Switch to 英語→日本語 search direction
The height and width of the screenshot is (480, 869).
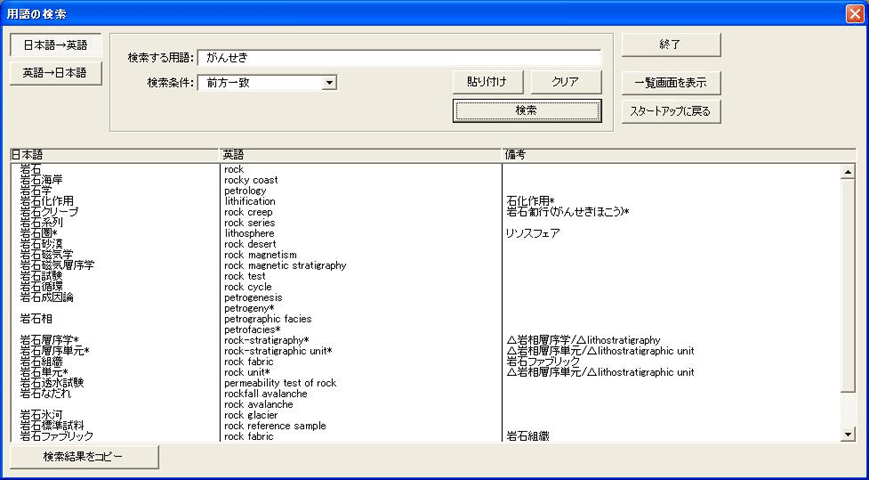coord(55,73)
